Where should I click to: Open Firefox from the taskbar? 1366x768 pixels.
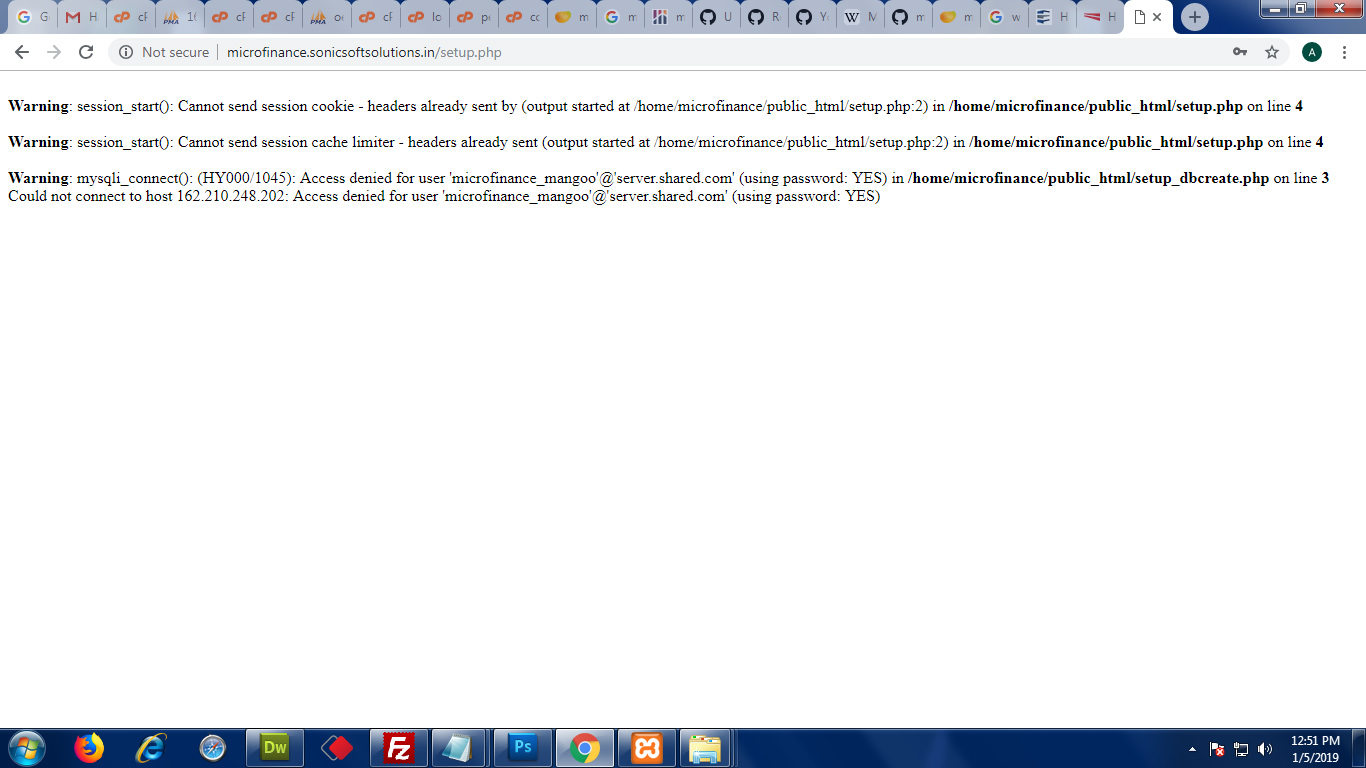coord(89,747)
